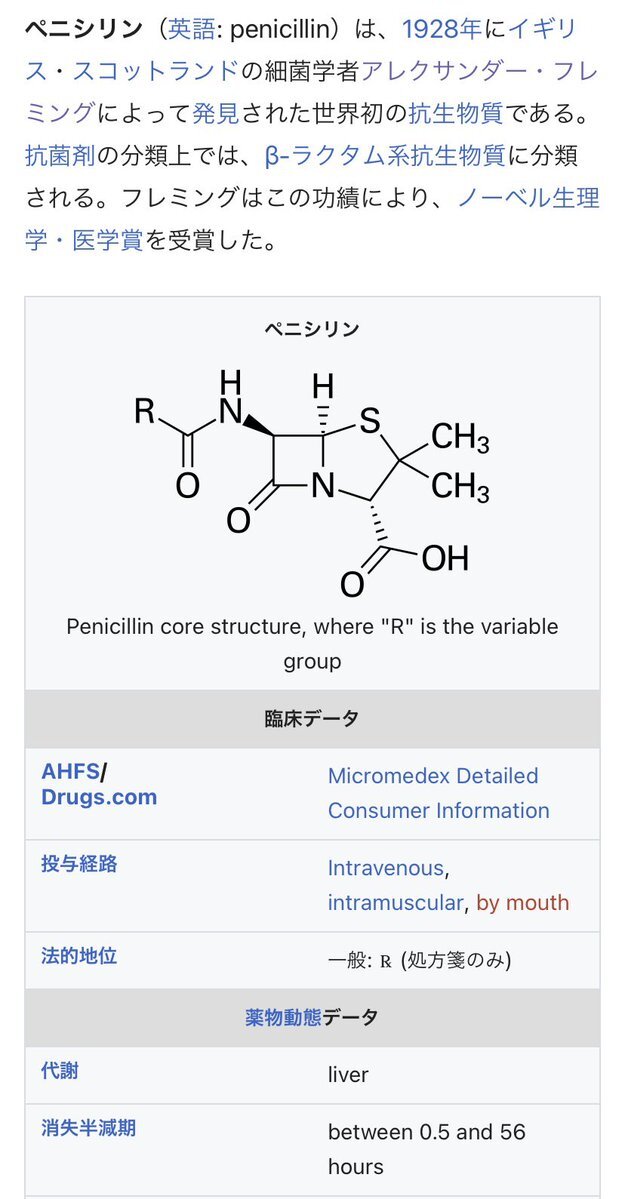The image size is (625, 1199).
Task: Open the 英語 language link
Action: 190,29
